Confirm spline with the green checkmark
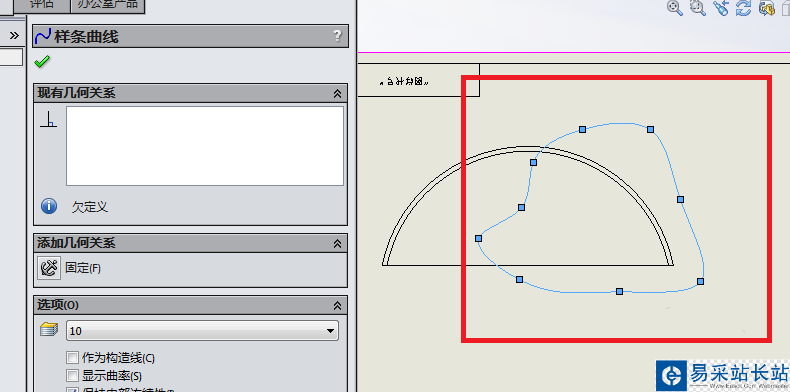Viewport: 790px width, 392px height. (x=42, y=62)
